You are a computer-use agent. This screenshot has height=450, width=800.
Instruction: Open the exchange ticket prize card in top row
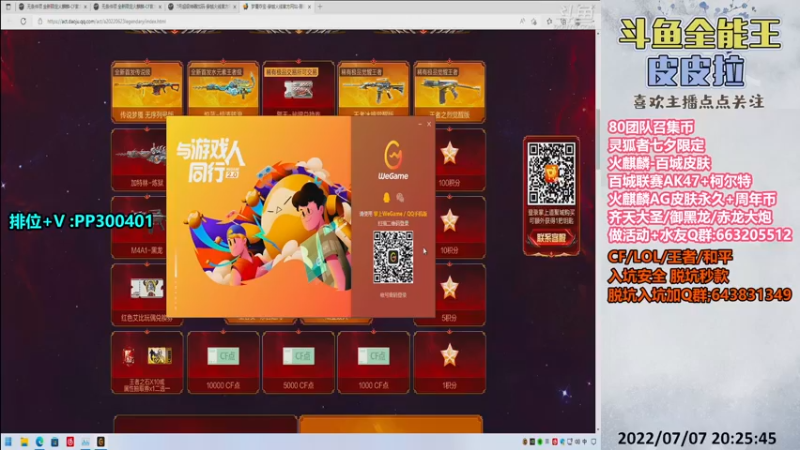(298, 92)
